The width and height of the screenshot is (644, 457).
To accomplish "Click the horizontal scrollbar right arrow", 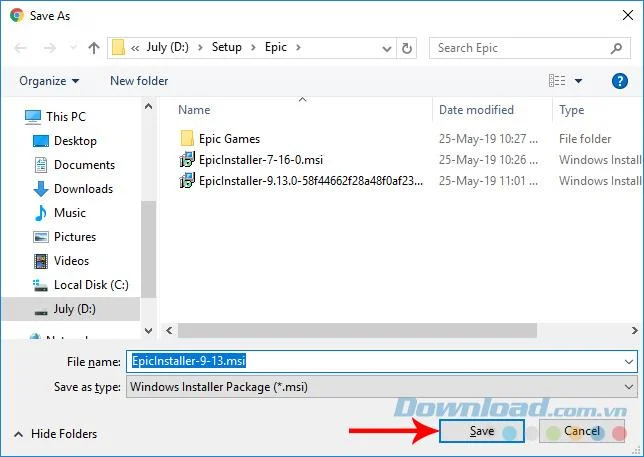I will [x=635, y=331].
